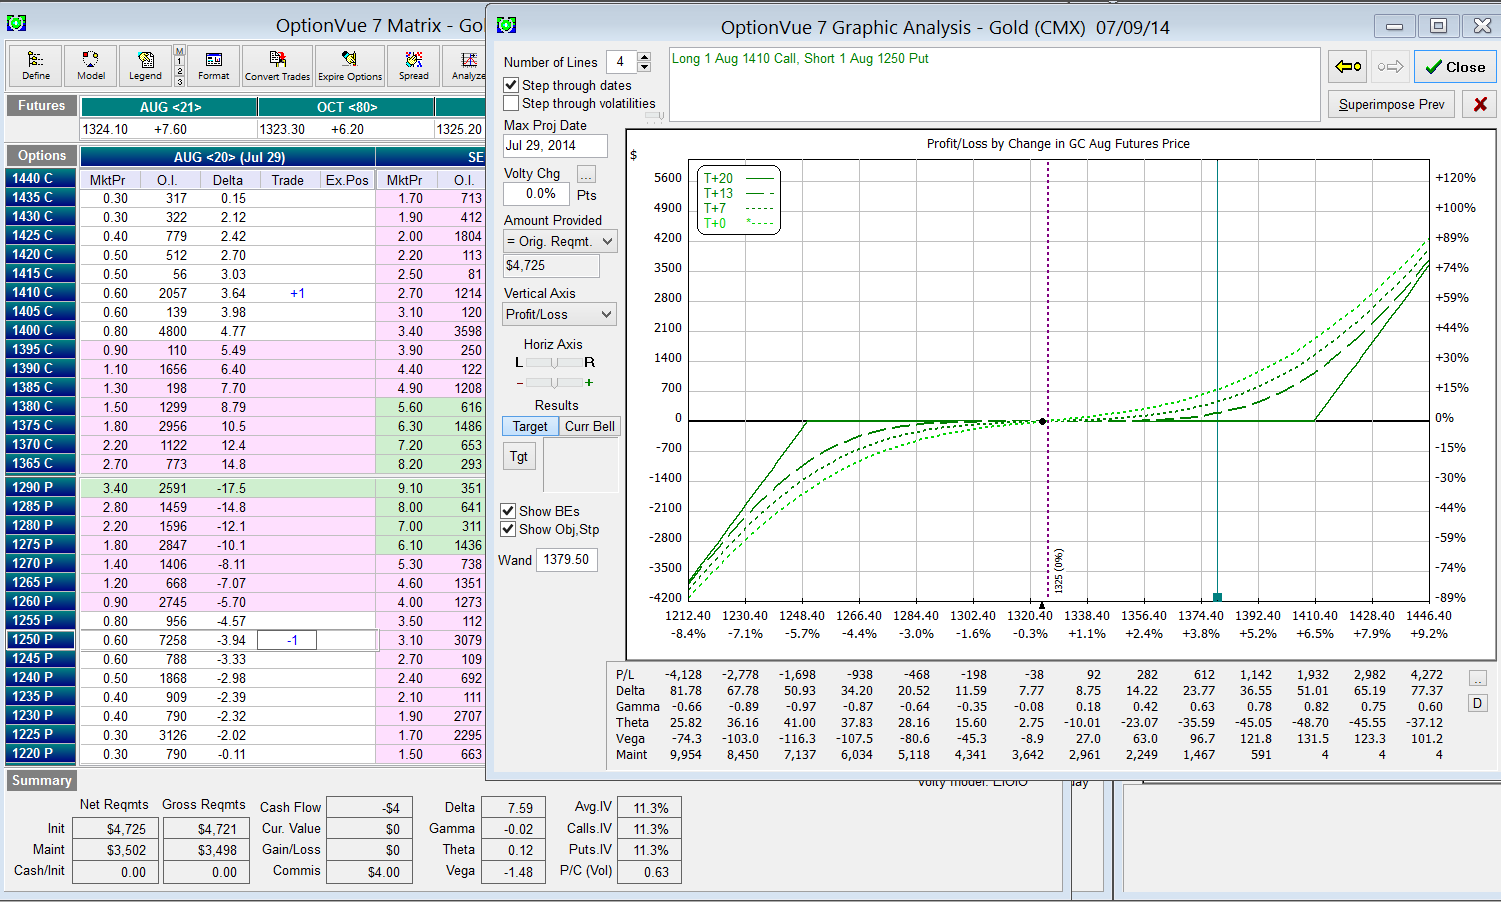Open the Spread tool in Matrix toolbar

pos(414,66)
